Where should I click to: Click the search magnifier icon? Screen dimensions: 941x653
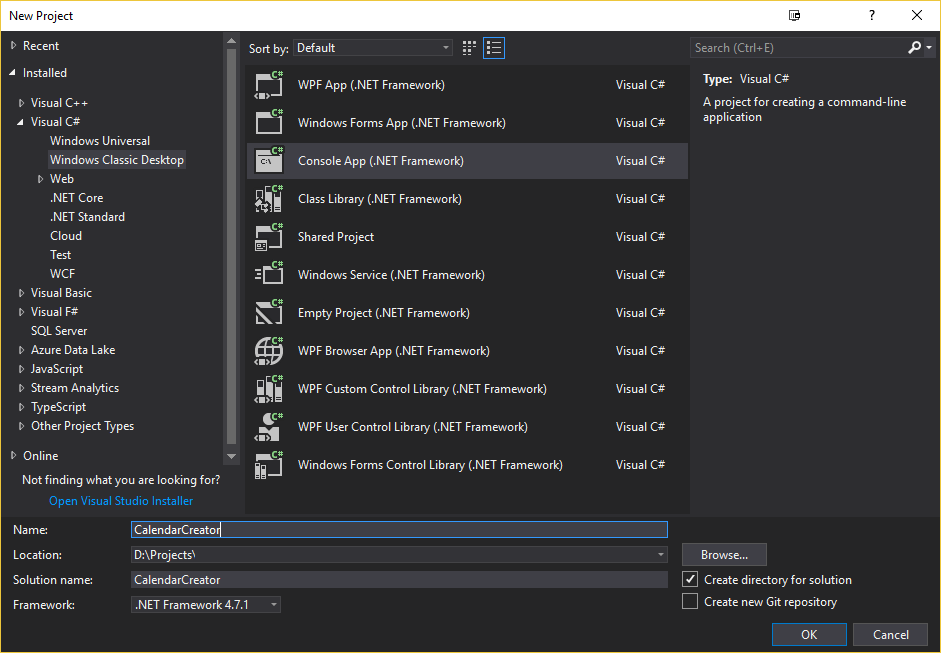coord(915,48)
